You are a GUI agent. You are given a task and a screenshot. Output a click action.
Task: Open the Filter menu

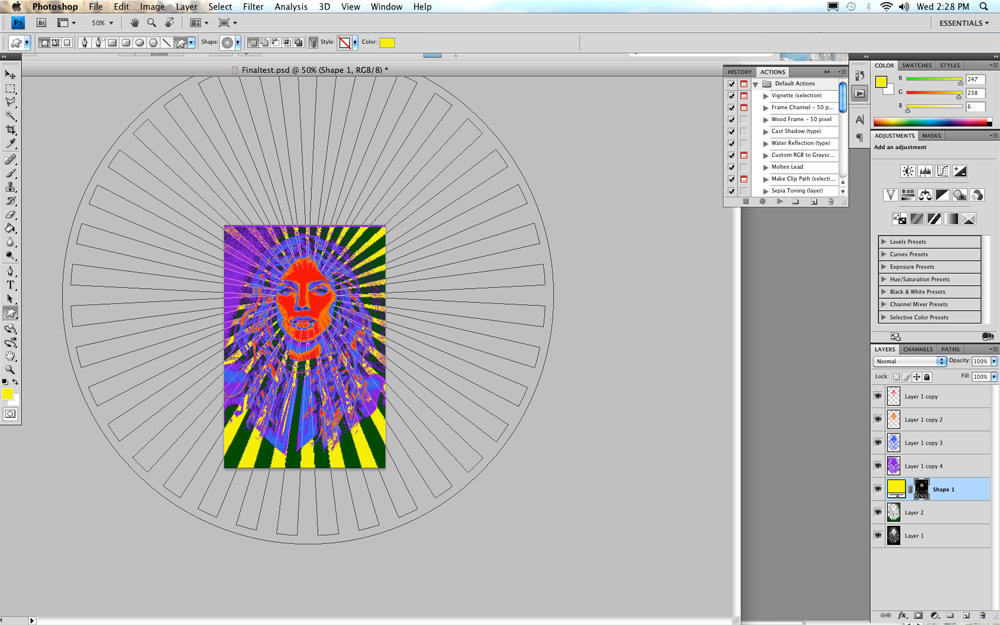tap(253, 6)
